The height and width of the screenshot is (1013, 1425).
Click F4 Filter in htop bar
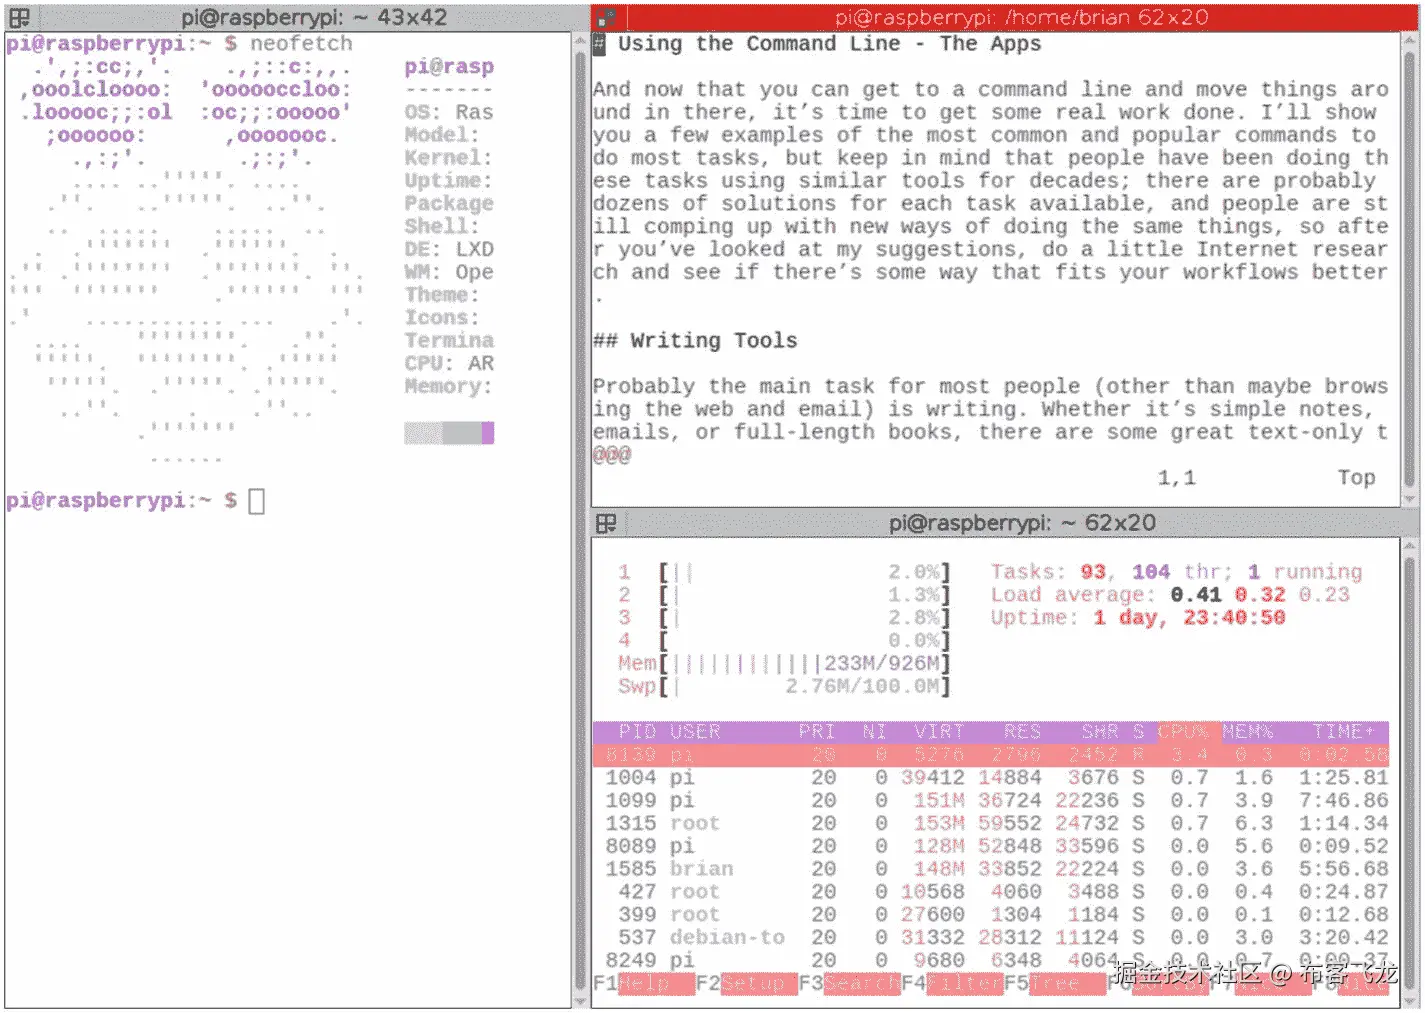[952, 983]
